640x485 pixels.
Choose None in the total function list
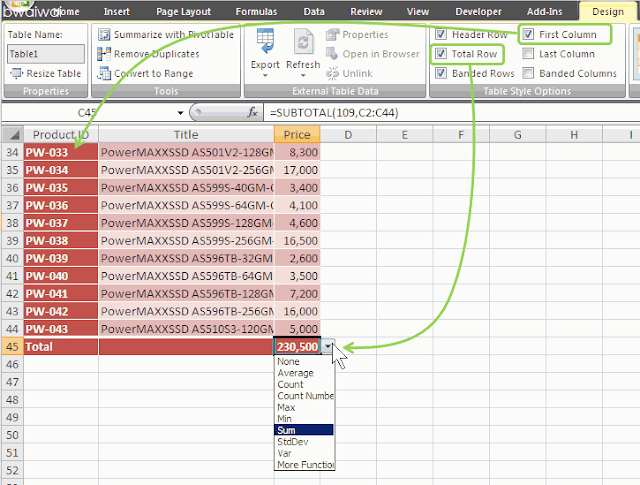click(x=304, y=362)
